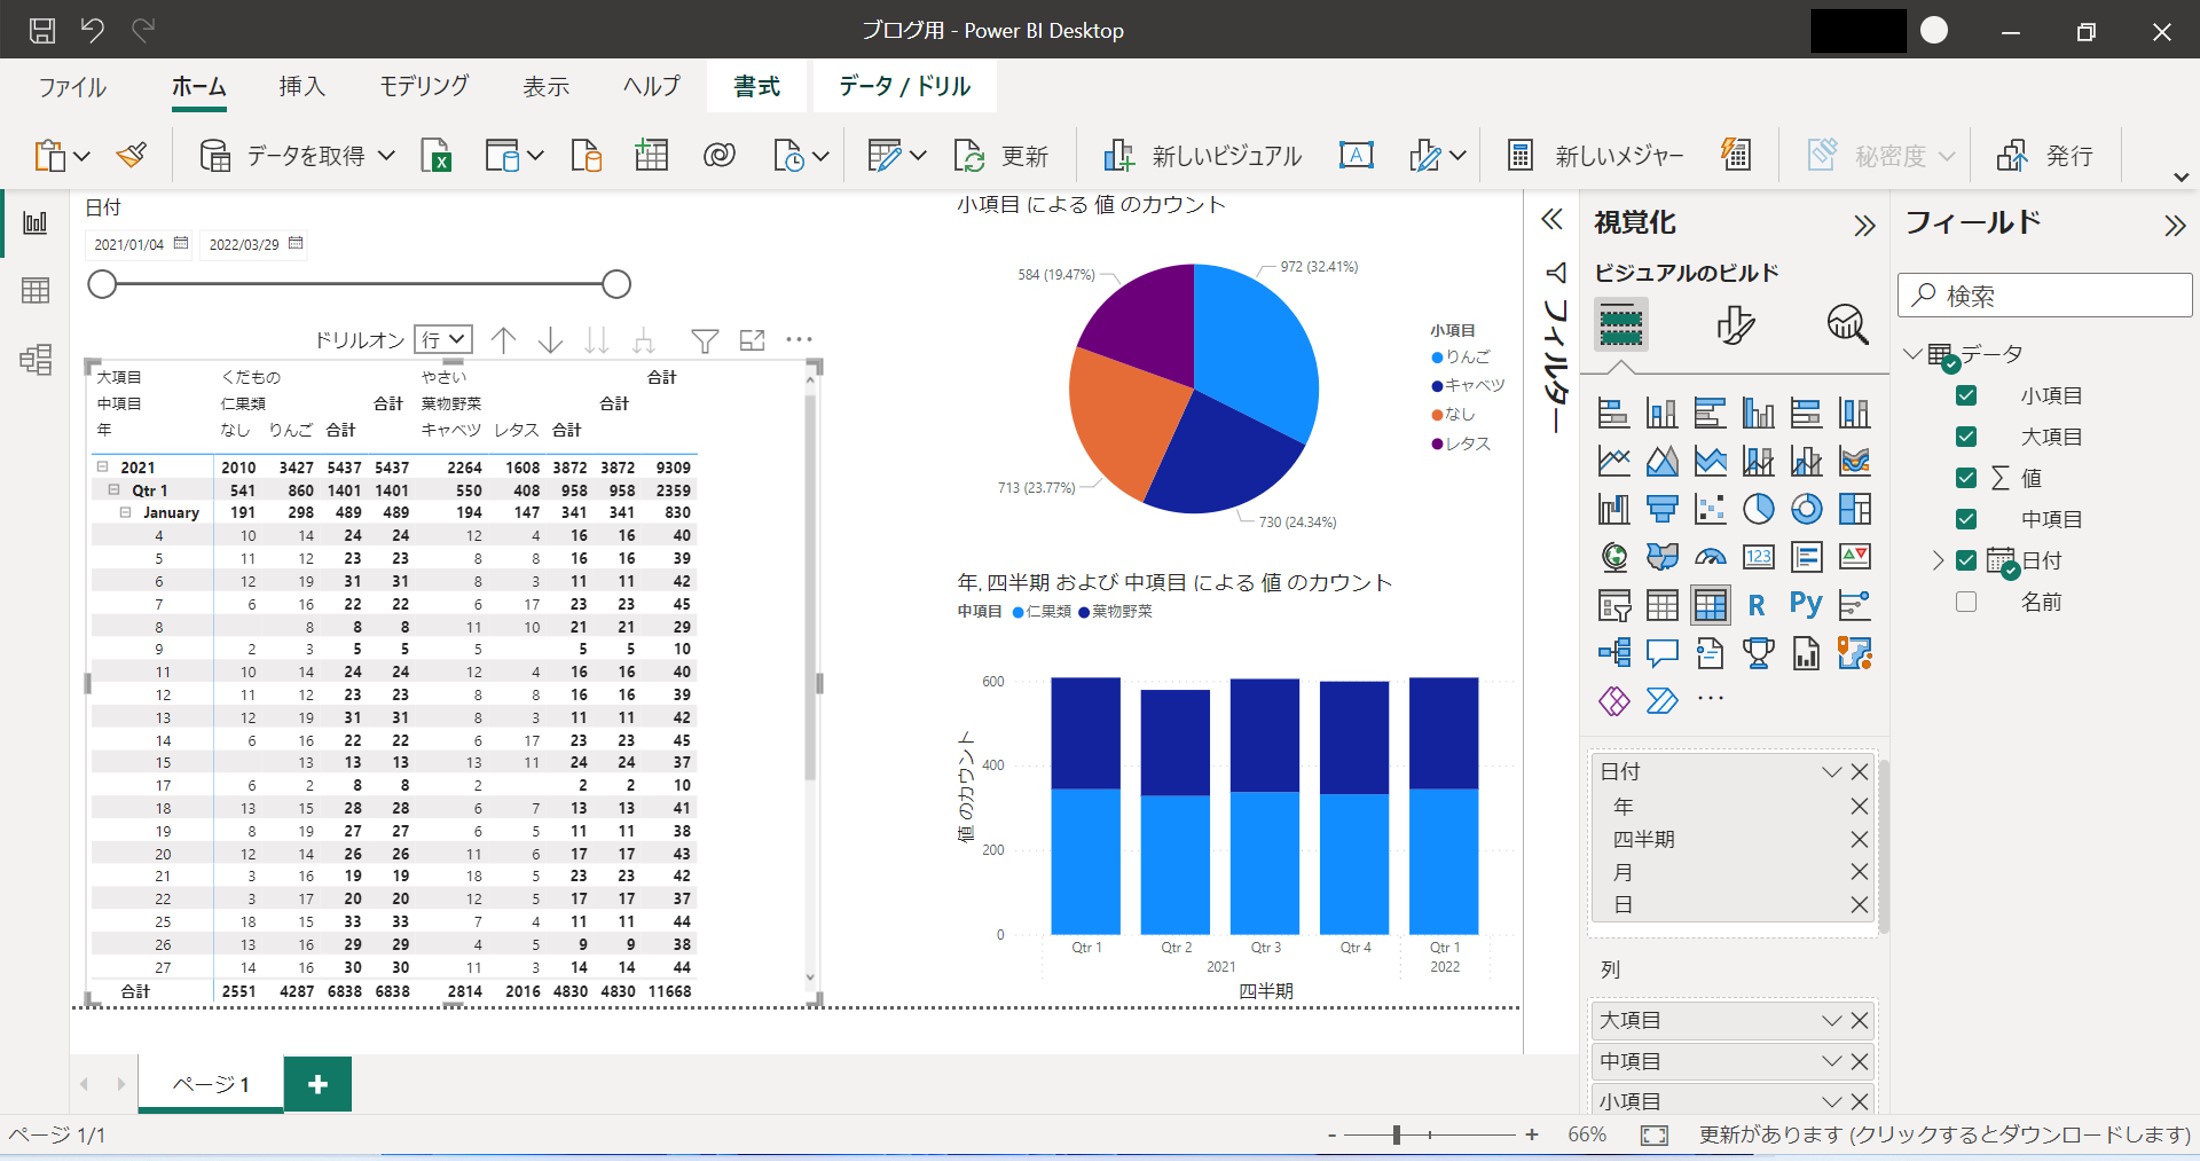Collapse the 視覚化 pane
This screenshot has width=2200, height=1161.
pos(1864,226)
